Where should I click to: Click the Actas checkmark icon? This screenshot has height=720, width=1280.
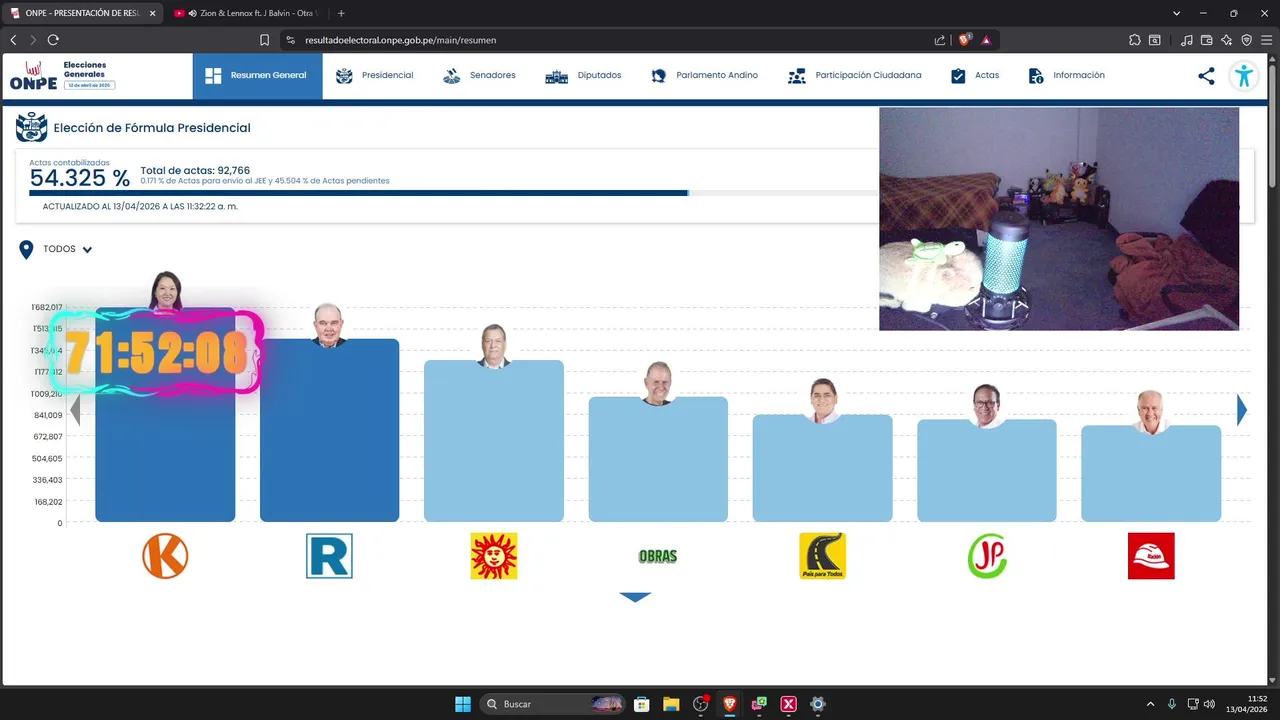(x=958, y=76)
